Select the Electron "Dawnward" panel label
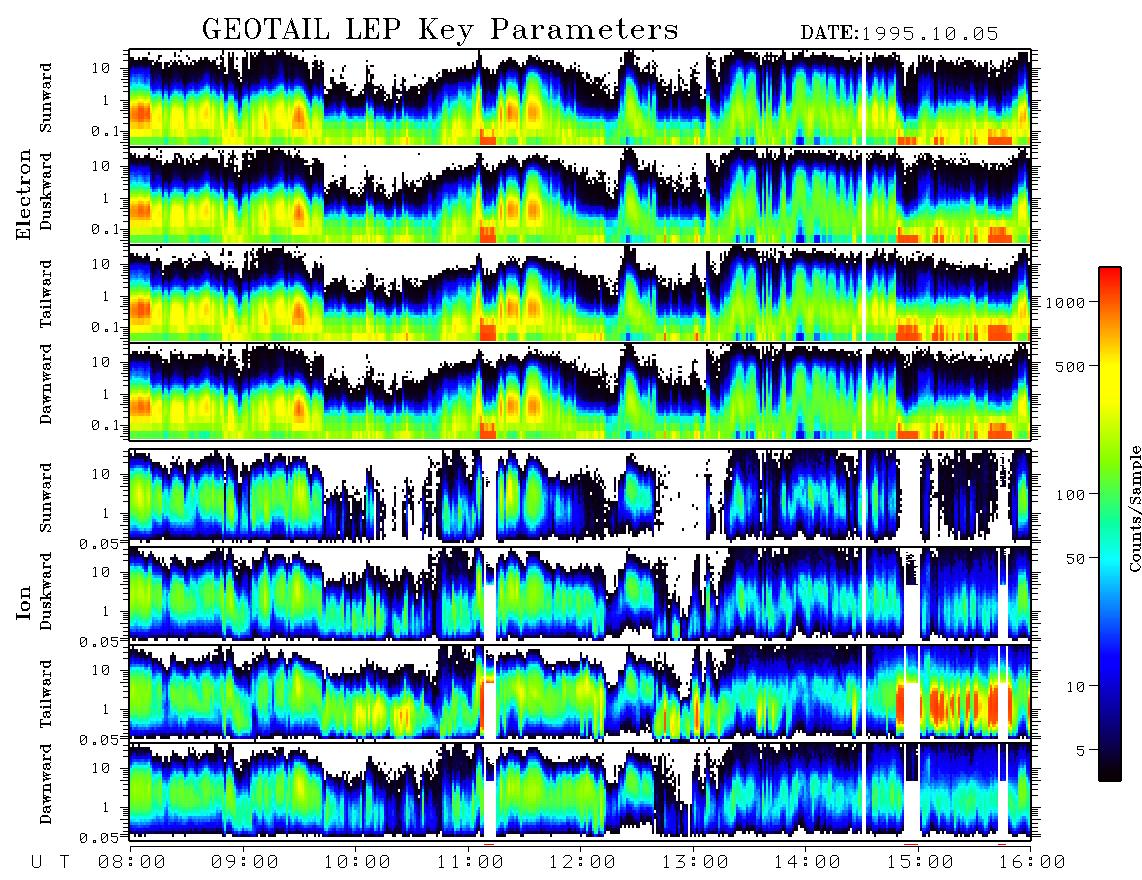The width and height of the screenshot is (1142, 880). pos(46,385)
